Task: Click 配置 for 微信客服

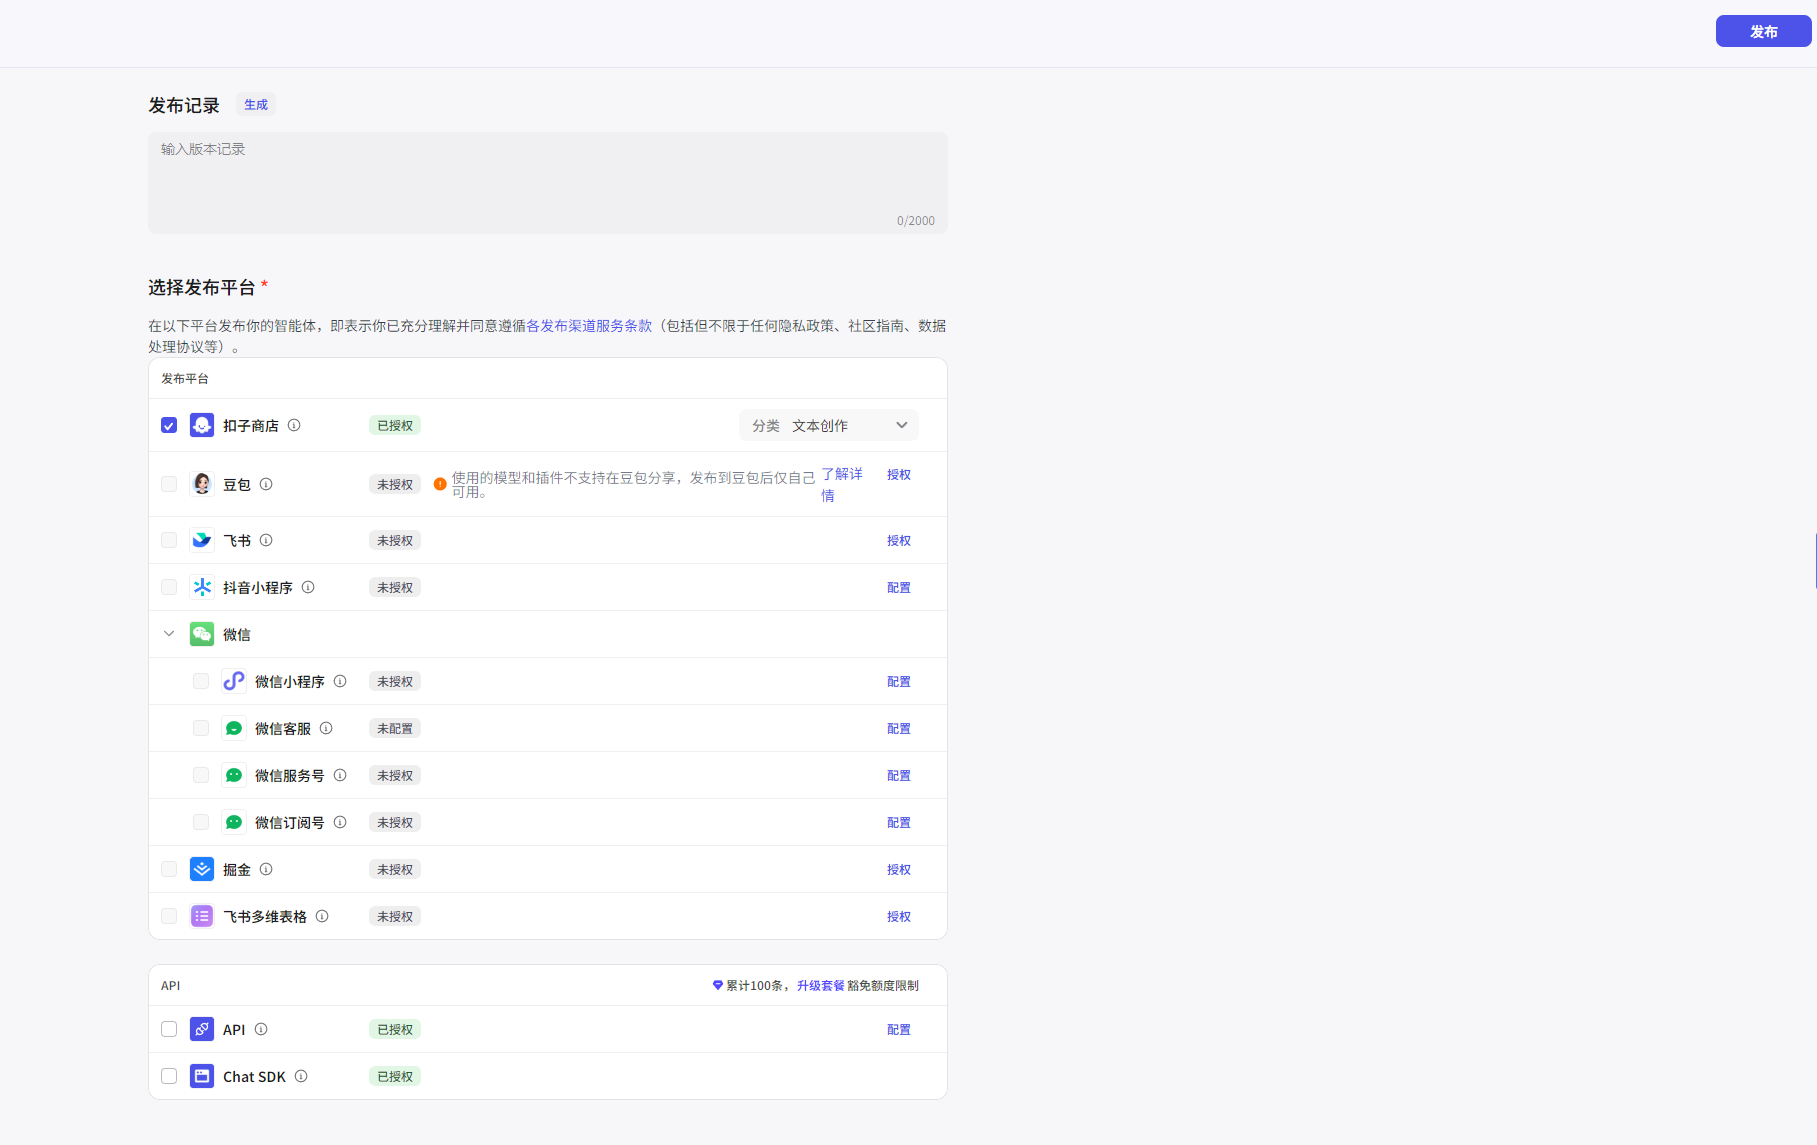Action: 898,728
